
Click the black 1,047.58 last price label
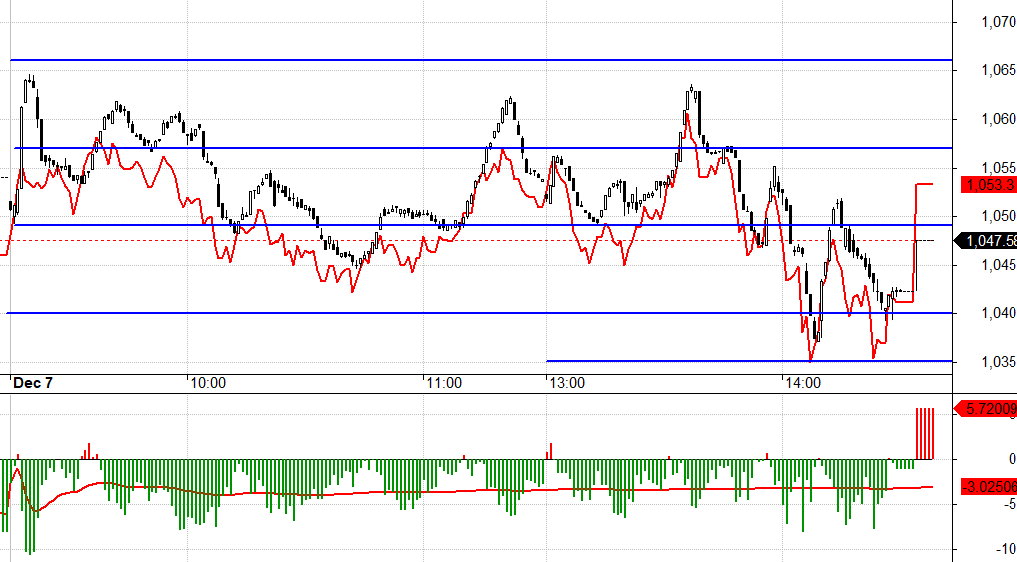[988, 241]
